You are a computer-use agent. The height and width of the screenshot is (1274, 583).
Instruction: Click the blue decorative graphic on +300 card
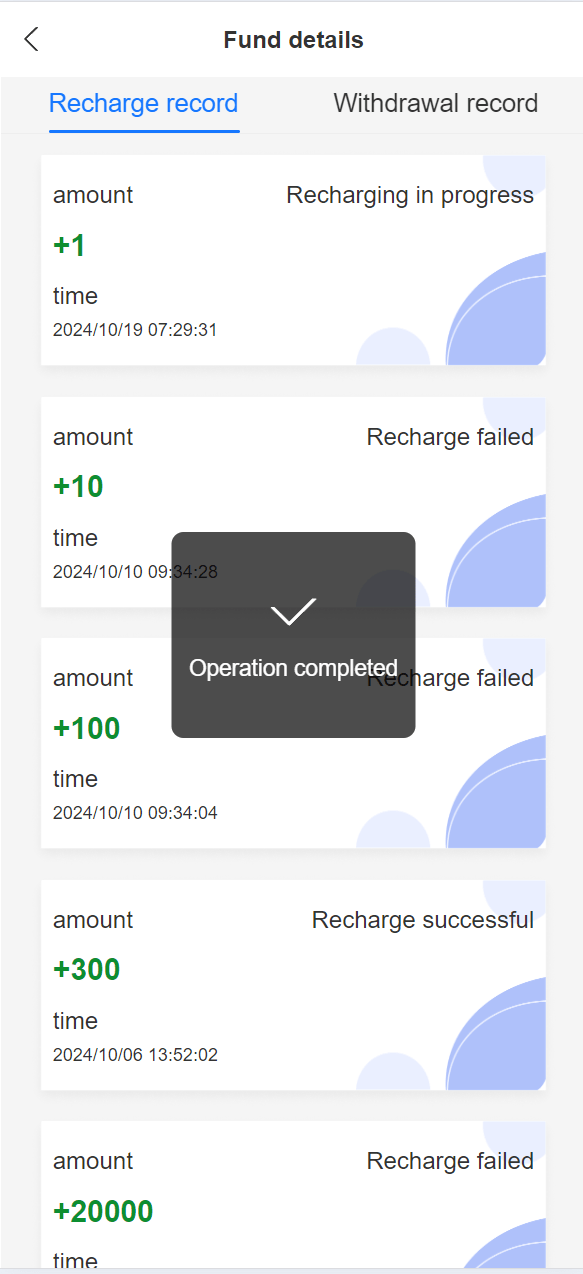(x=496, y=1033)
